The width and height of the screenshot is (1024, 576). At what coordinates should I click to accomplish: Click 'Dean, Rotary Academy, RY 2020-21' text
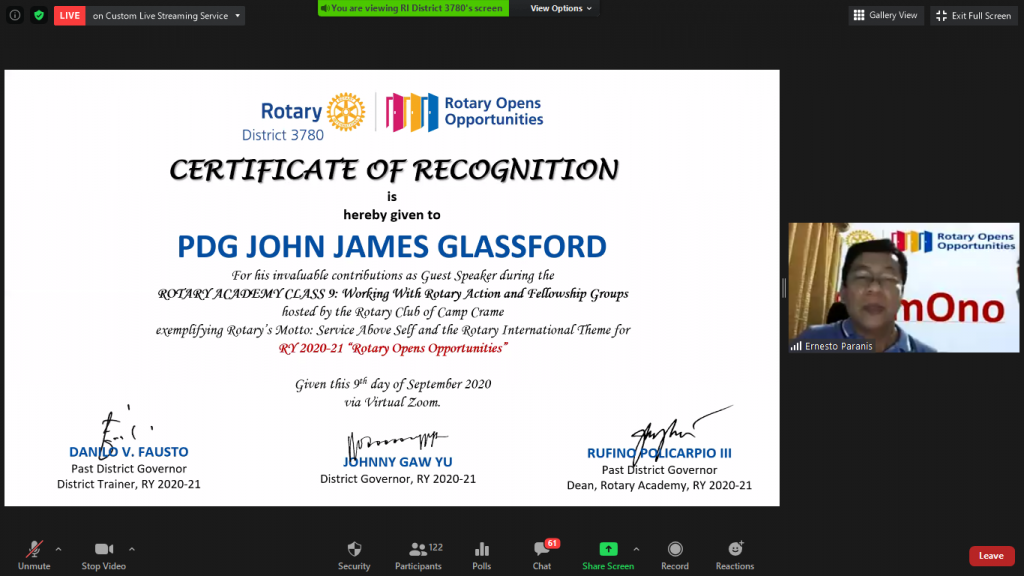pos(659,485)
